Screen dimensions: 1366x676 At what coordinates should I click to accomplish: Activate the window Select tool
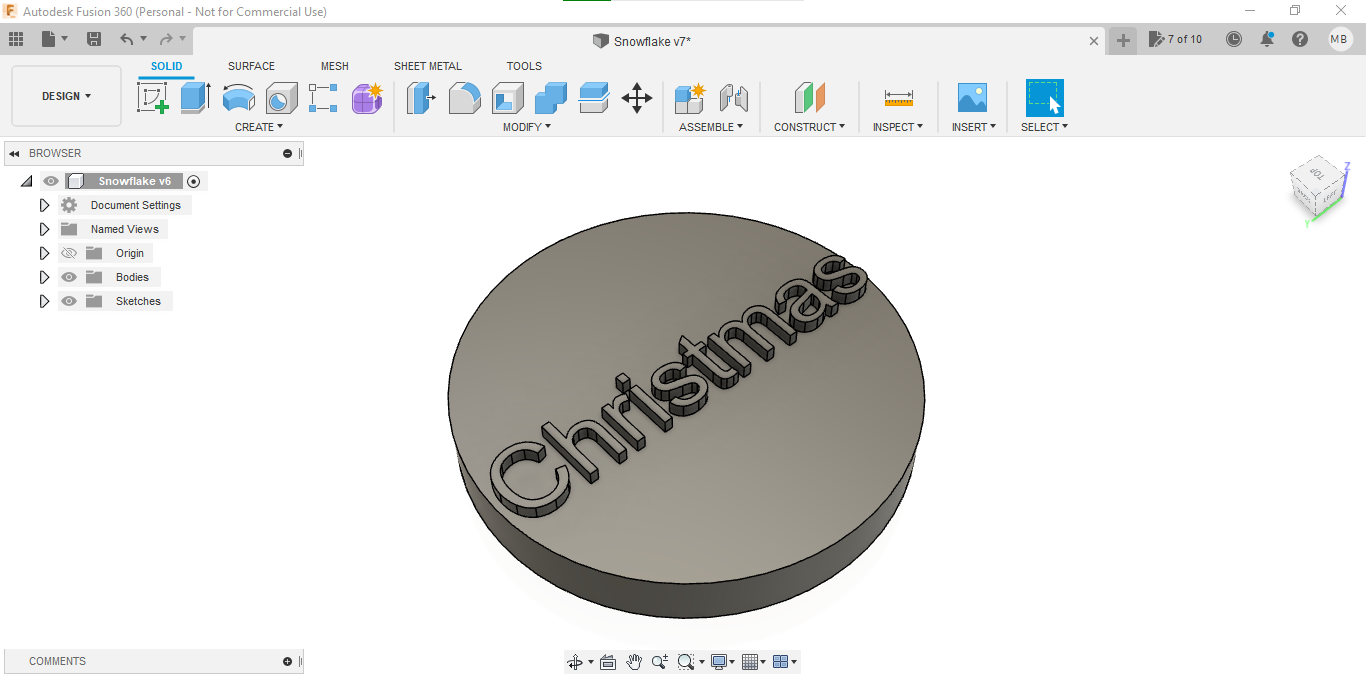click(1045, 98)
